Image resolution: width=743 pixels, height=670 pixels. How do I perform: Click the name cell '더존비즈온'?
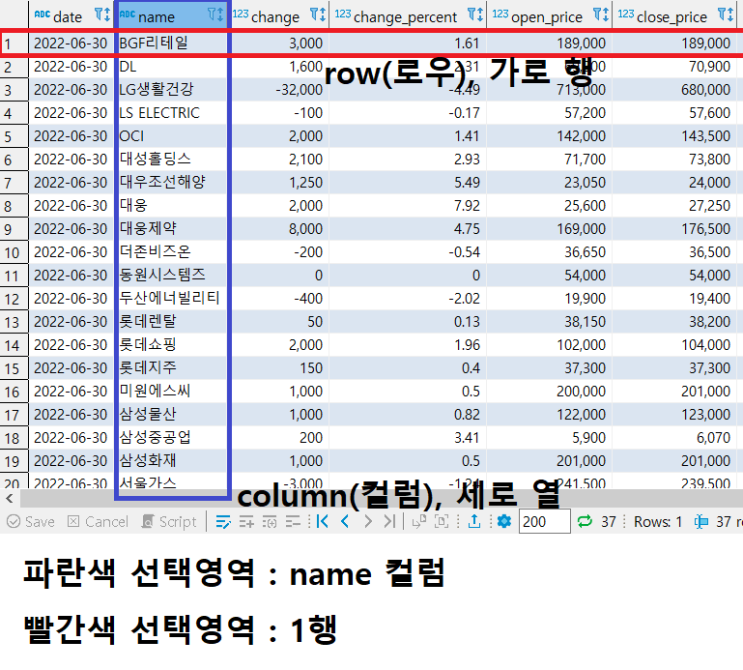[172, 252]
